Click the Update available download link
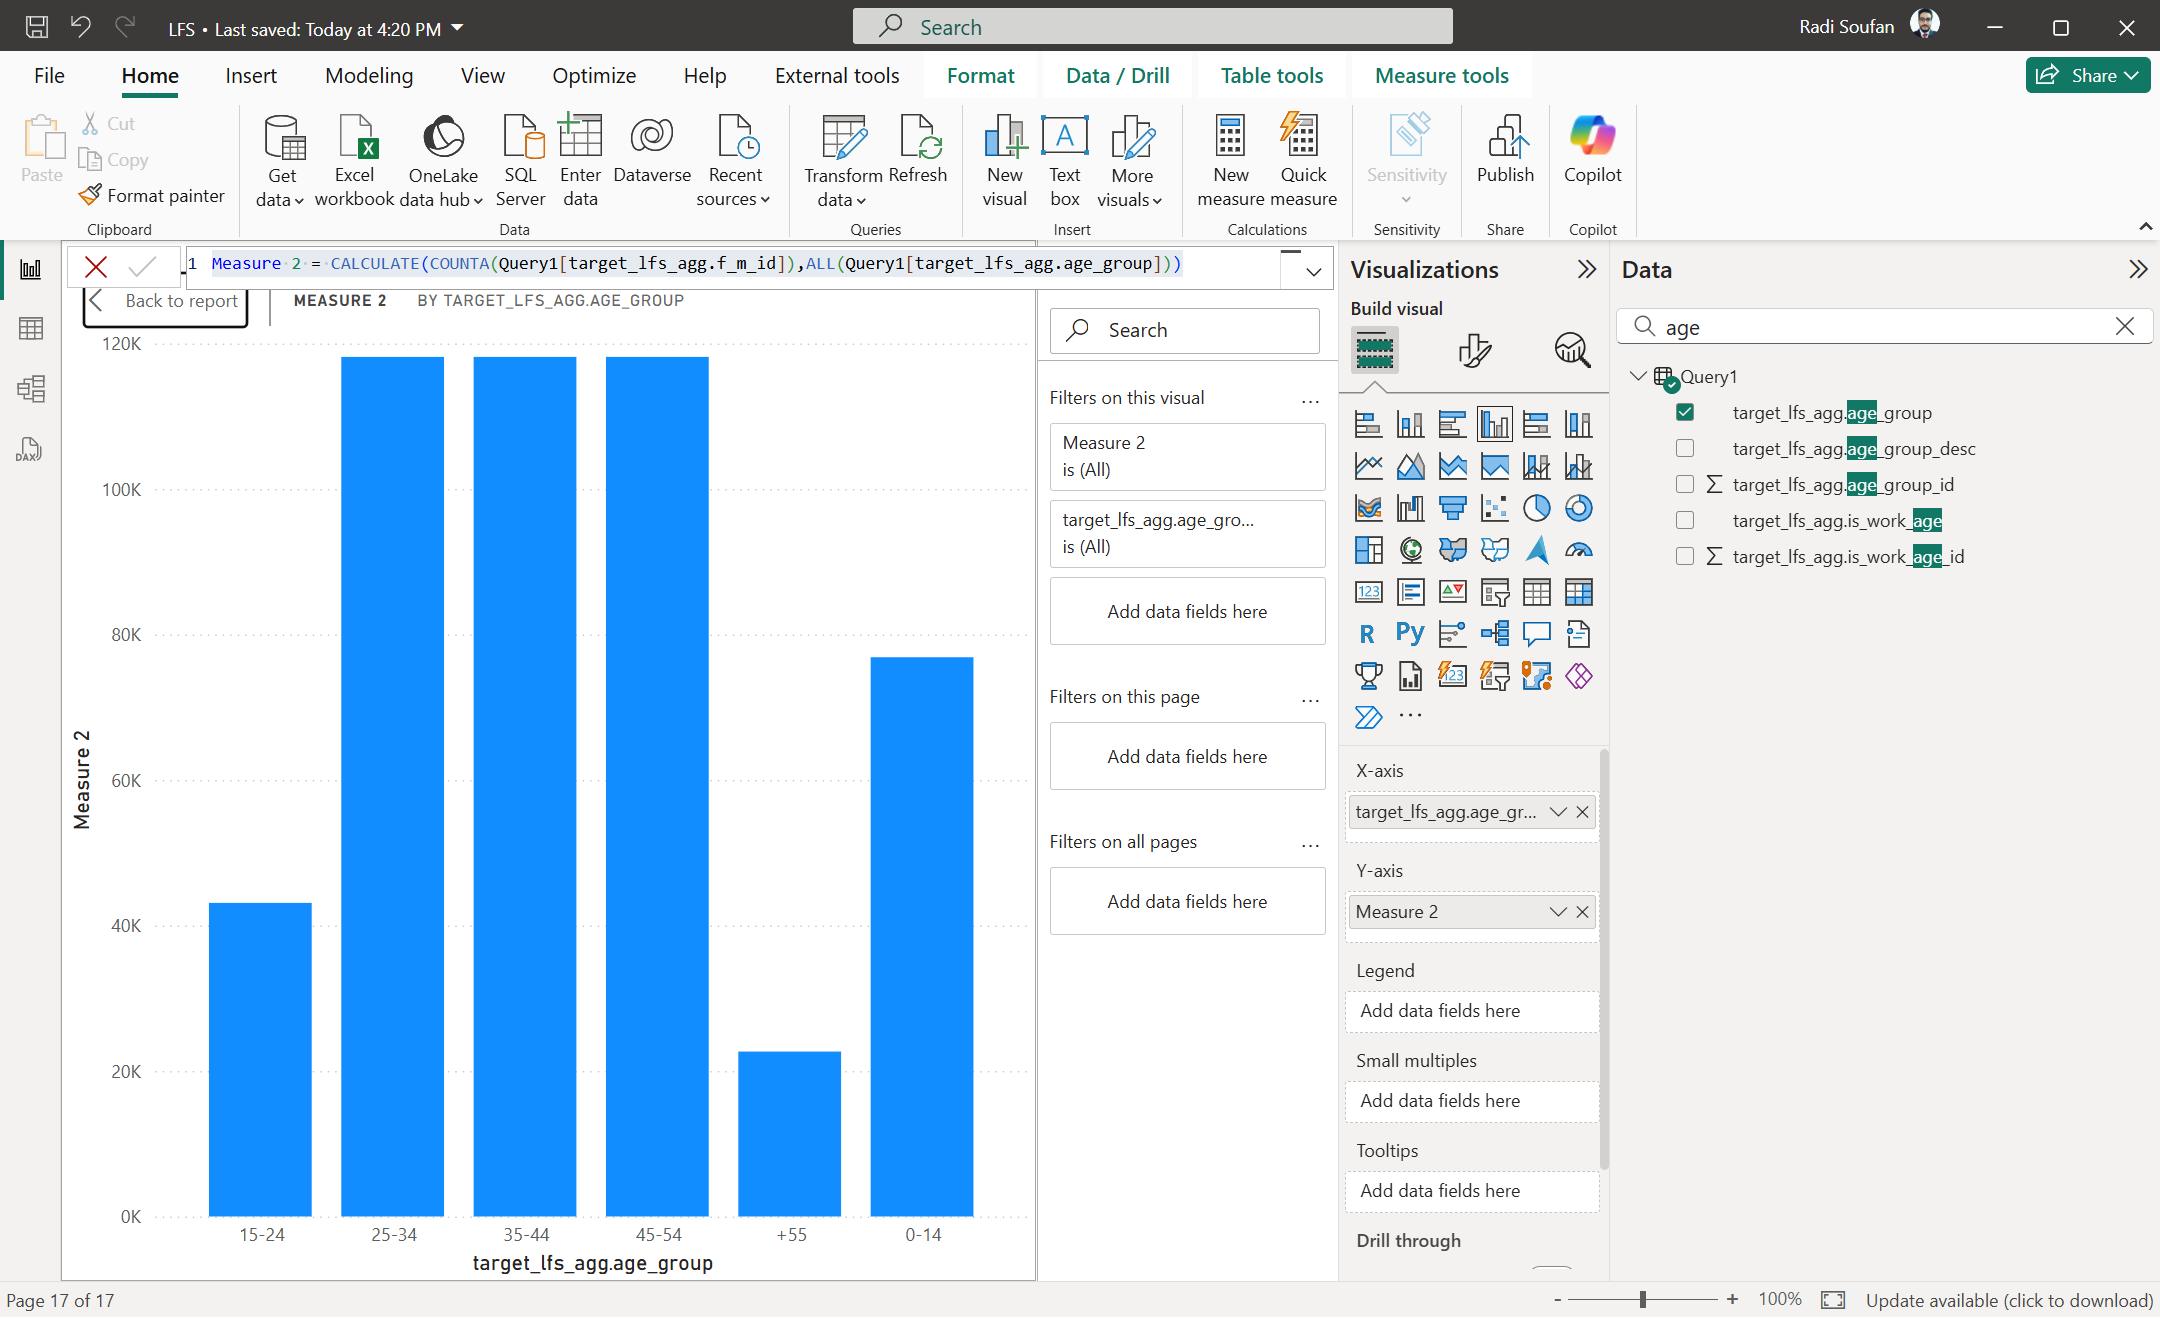The height and width of the screenshot is (1318, 2160). click(2008, 1300)
